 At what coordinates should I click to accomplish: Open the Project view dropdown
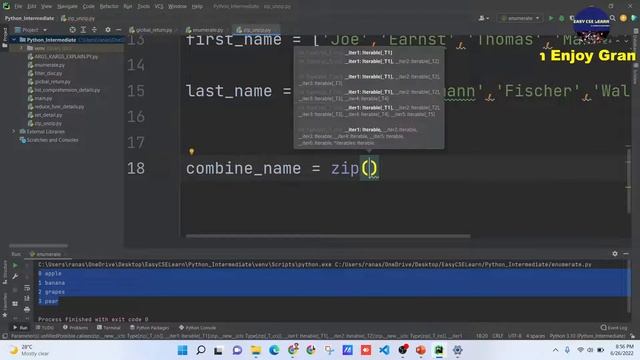[31, 30]
